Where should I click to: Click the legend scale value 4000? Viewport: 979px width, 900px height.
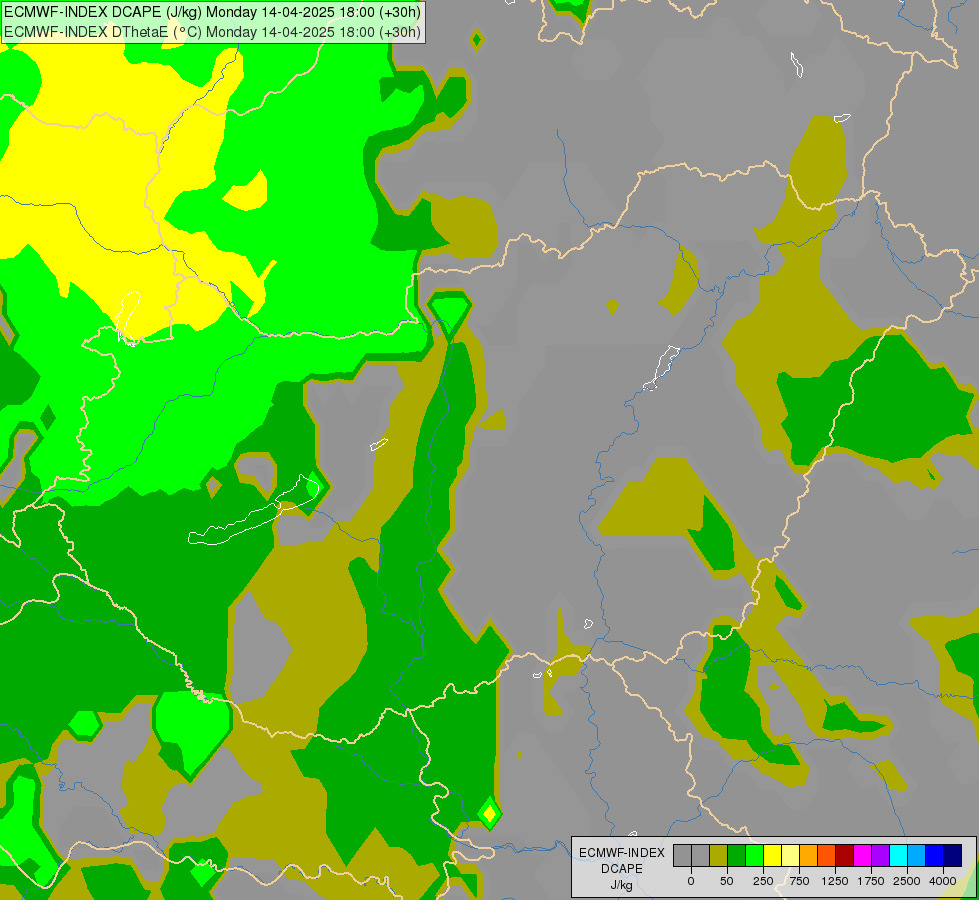click(x=943, y=881)
